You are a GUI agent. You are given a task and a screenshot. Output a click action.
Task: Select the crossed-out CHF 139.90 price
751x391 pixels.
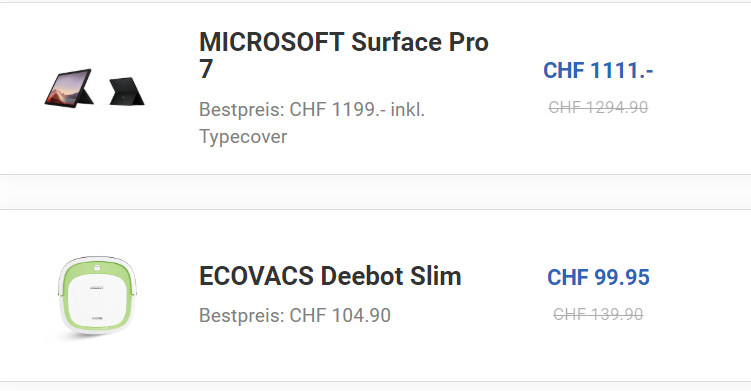coord(598,314)
